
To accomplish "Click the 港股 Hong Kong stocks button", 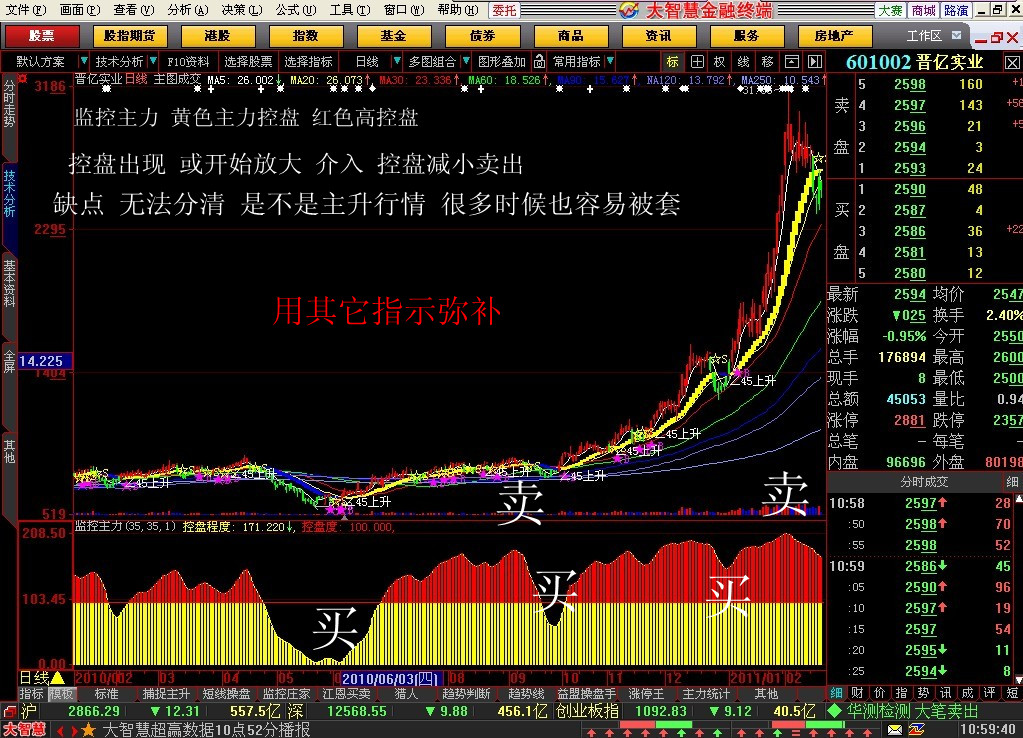I will tap(218, 36).
